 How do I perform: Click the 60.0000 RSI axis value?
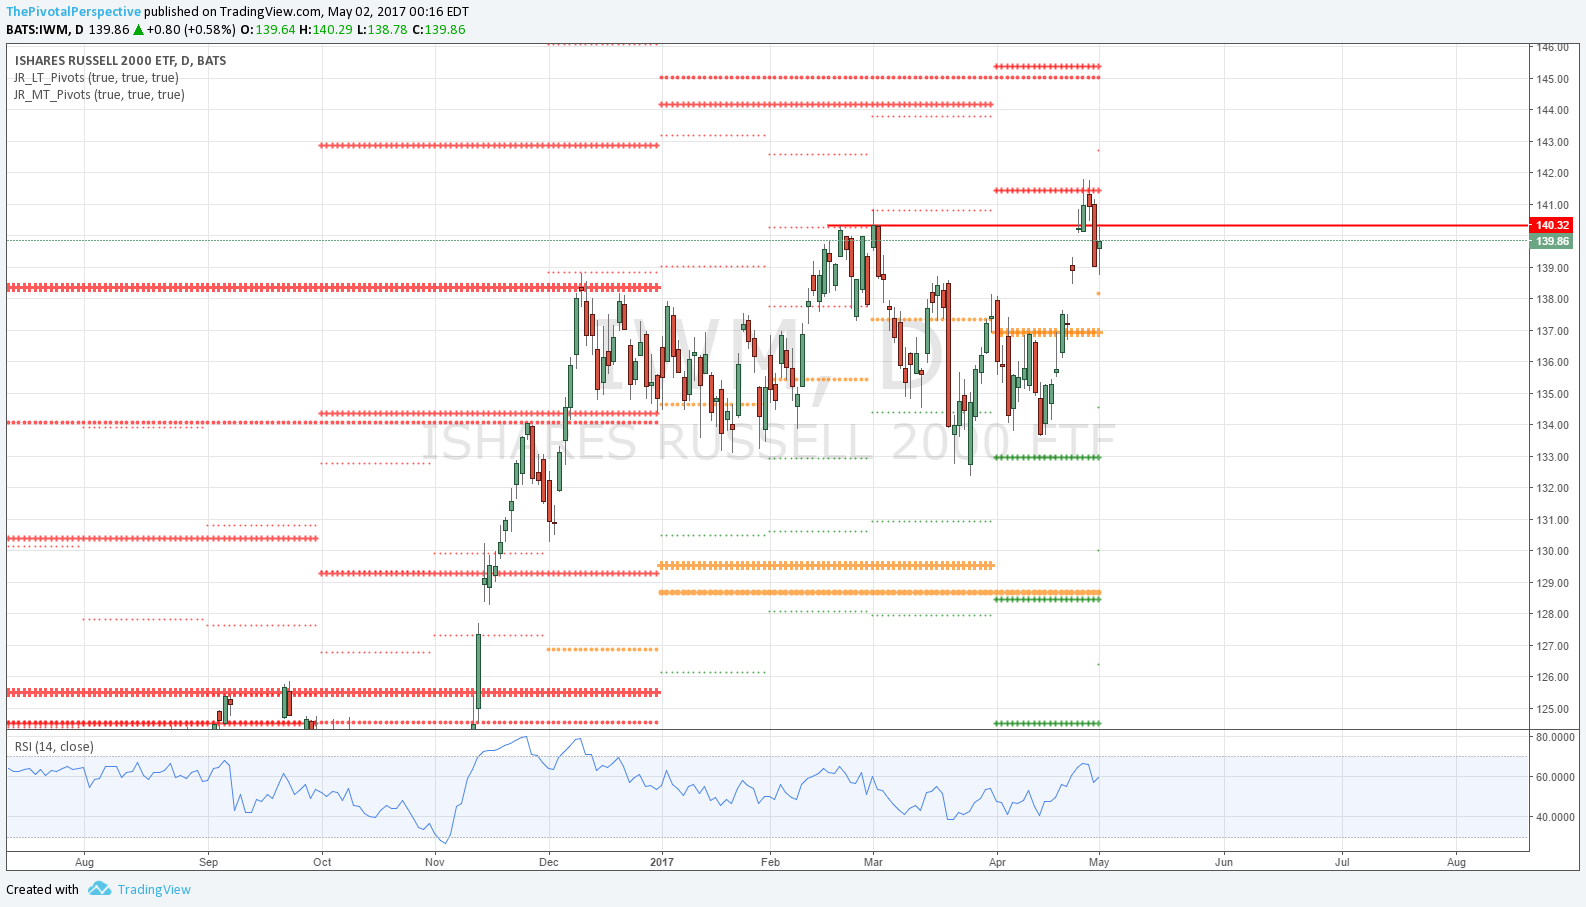click(1555, 777)
